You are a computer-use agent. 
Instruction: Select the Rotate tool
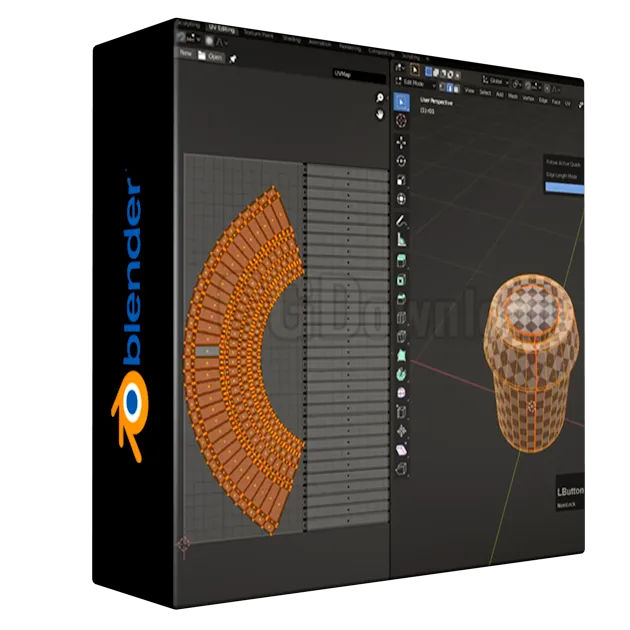pyautogui.click(x=401, y=161)
